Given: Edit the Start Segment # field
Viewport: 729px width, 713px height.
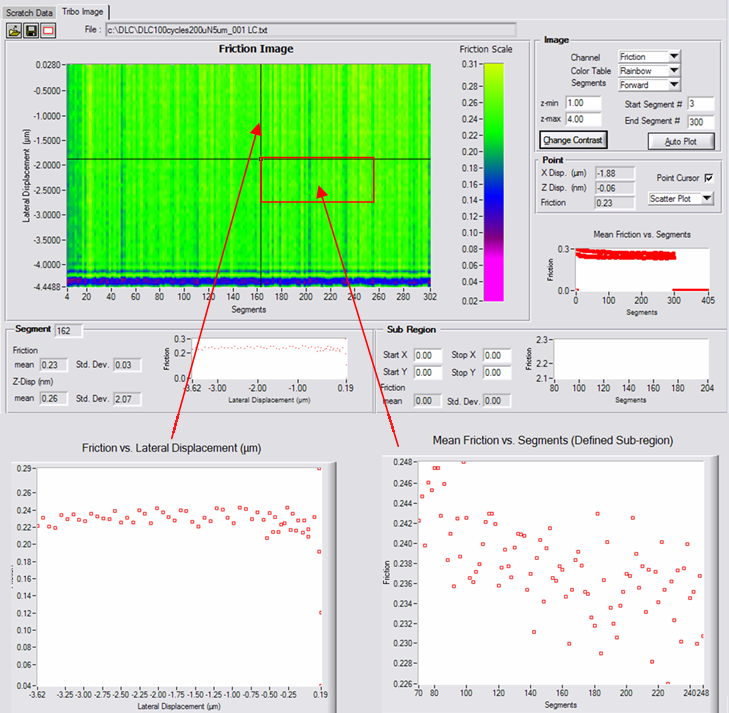Looking at the screenshot, I should pyautogui.click(x=701, y=104).
